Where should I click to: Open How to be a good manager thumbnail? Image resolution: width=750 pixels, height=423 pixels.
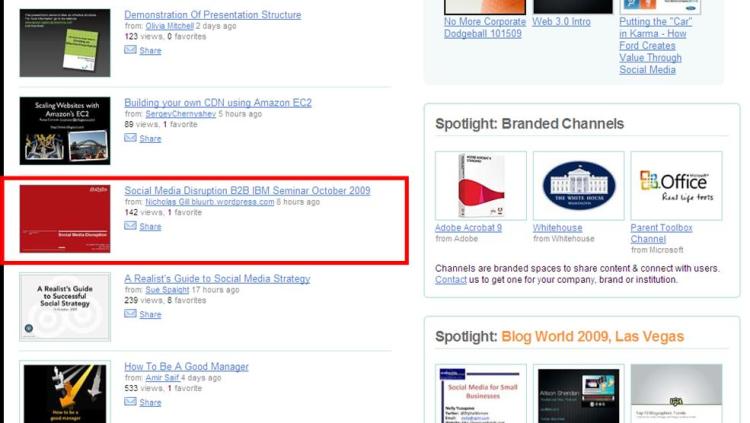click(x=65, y=392)
